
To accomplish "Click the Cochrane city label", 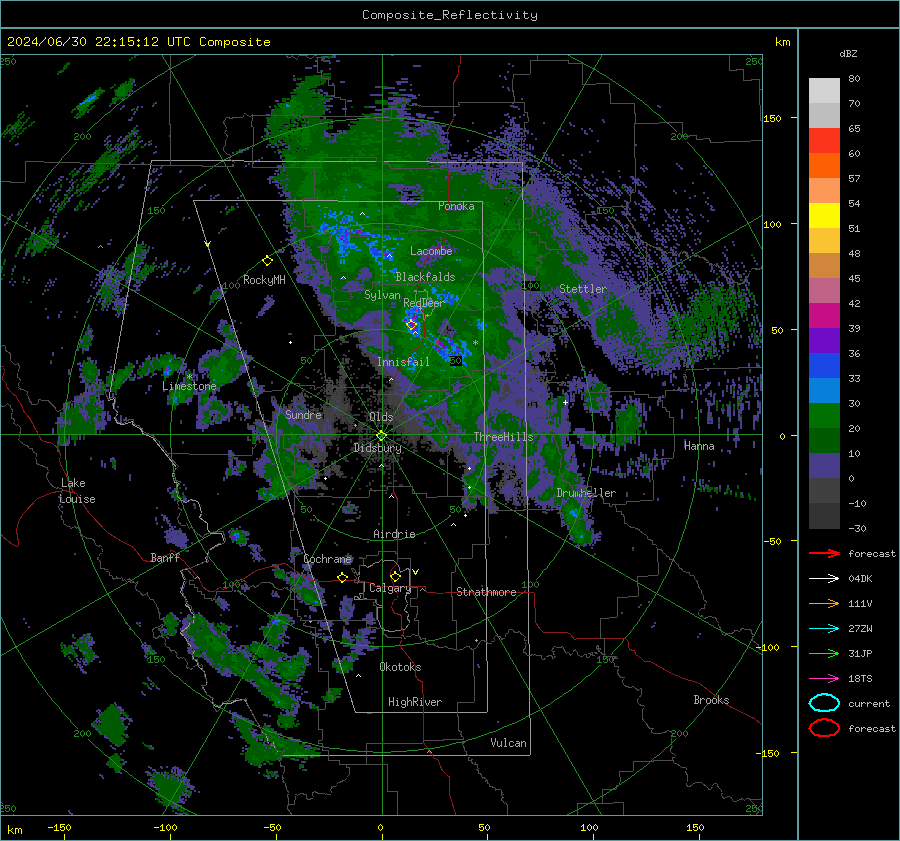I will click(327, 559).
